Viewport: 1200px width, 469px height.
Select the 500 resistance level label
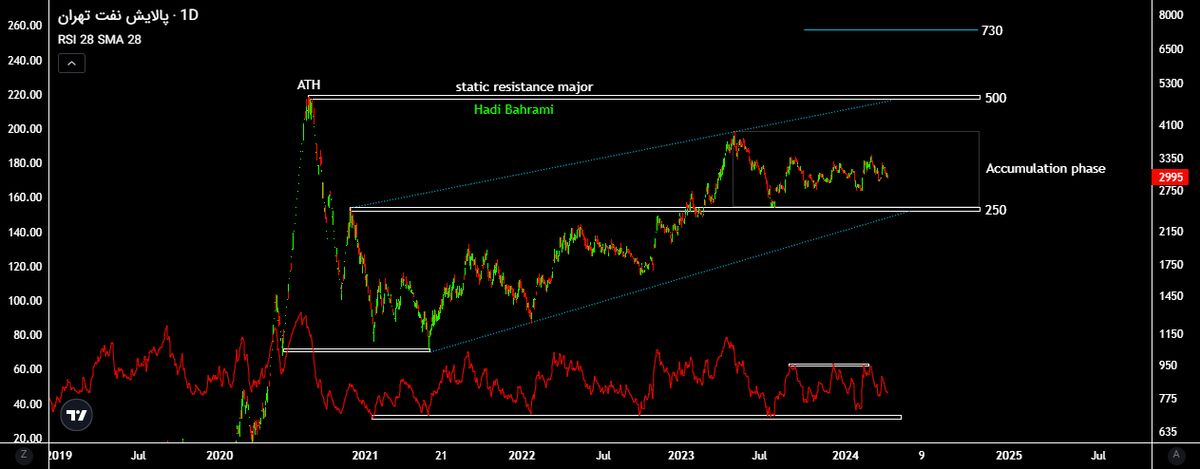pos(995,98)
